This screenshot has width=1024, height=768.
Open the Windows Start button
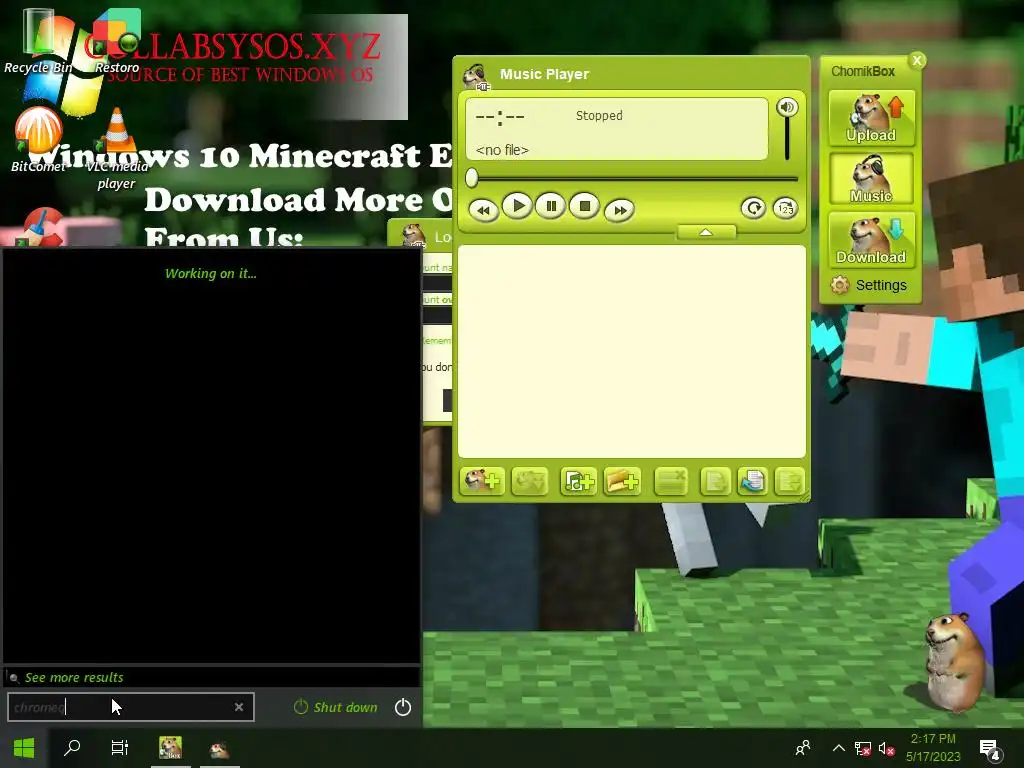click(x=24, y=748)
